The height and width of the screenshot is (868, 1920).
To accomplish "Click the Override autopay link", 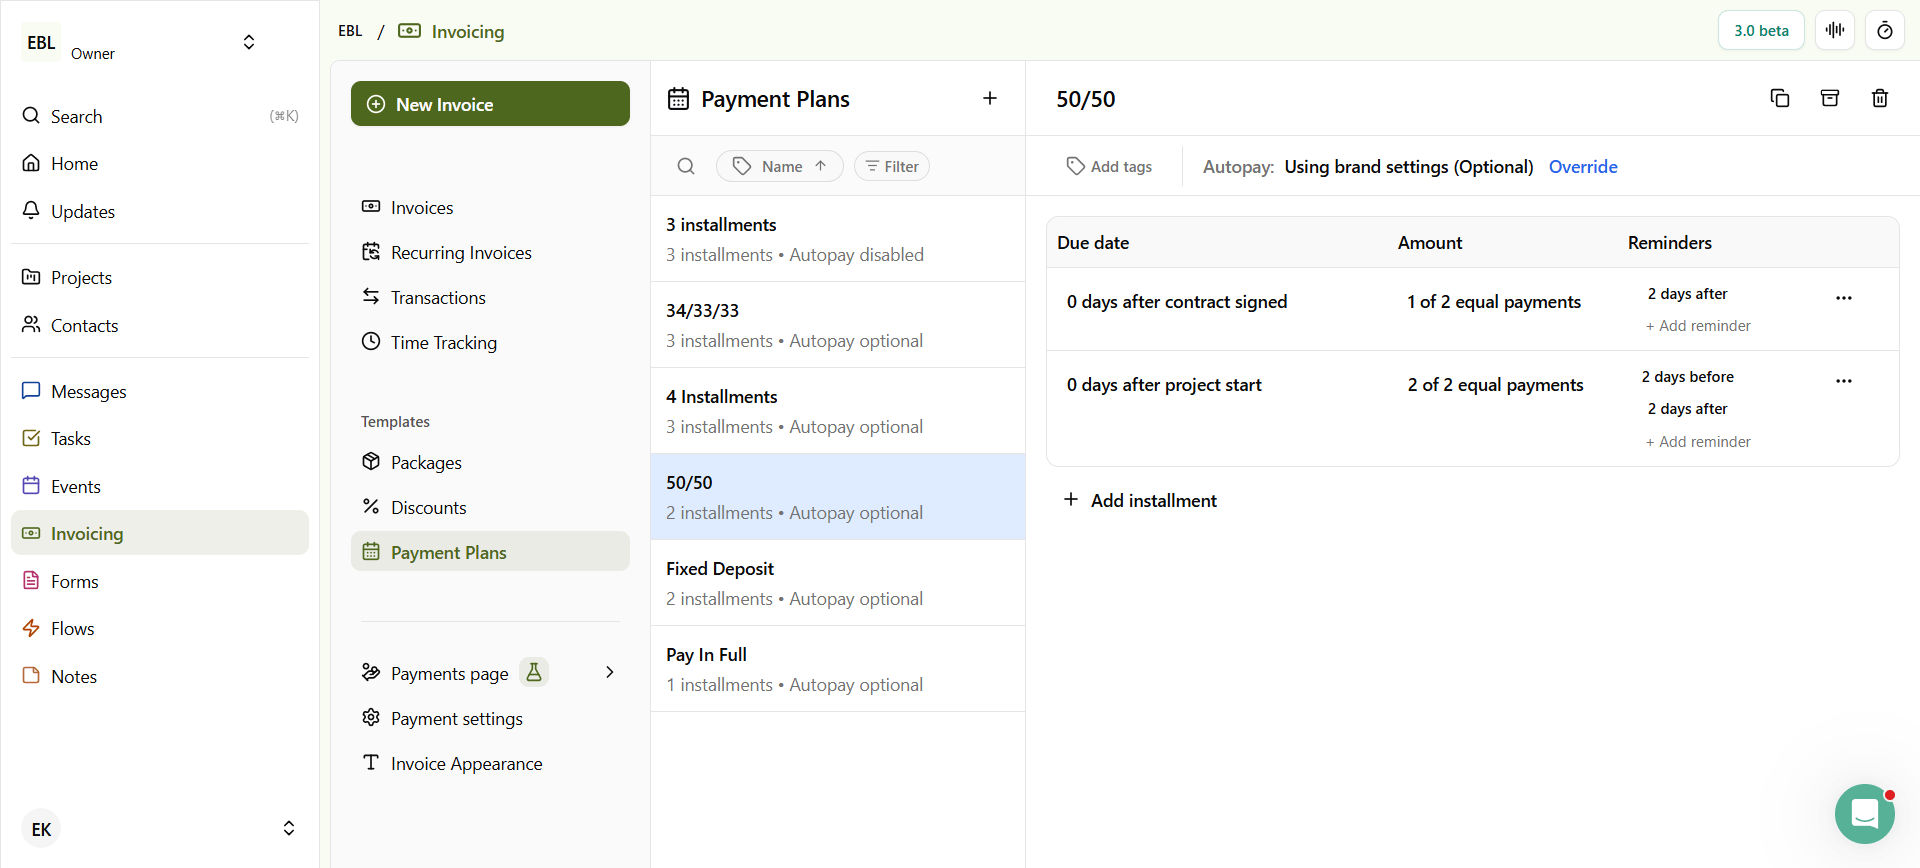I will coord(1583,166).
